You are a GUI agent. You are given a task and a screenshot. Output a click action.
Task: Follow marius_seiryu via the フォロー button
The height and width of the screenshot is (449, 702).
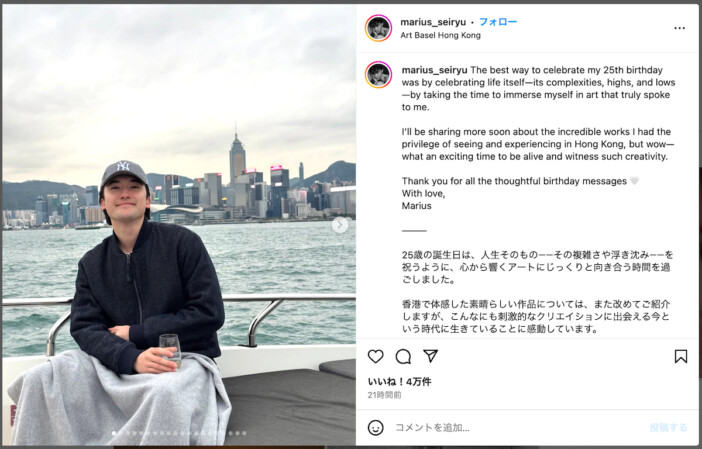498,22
